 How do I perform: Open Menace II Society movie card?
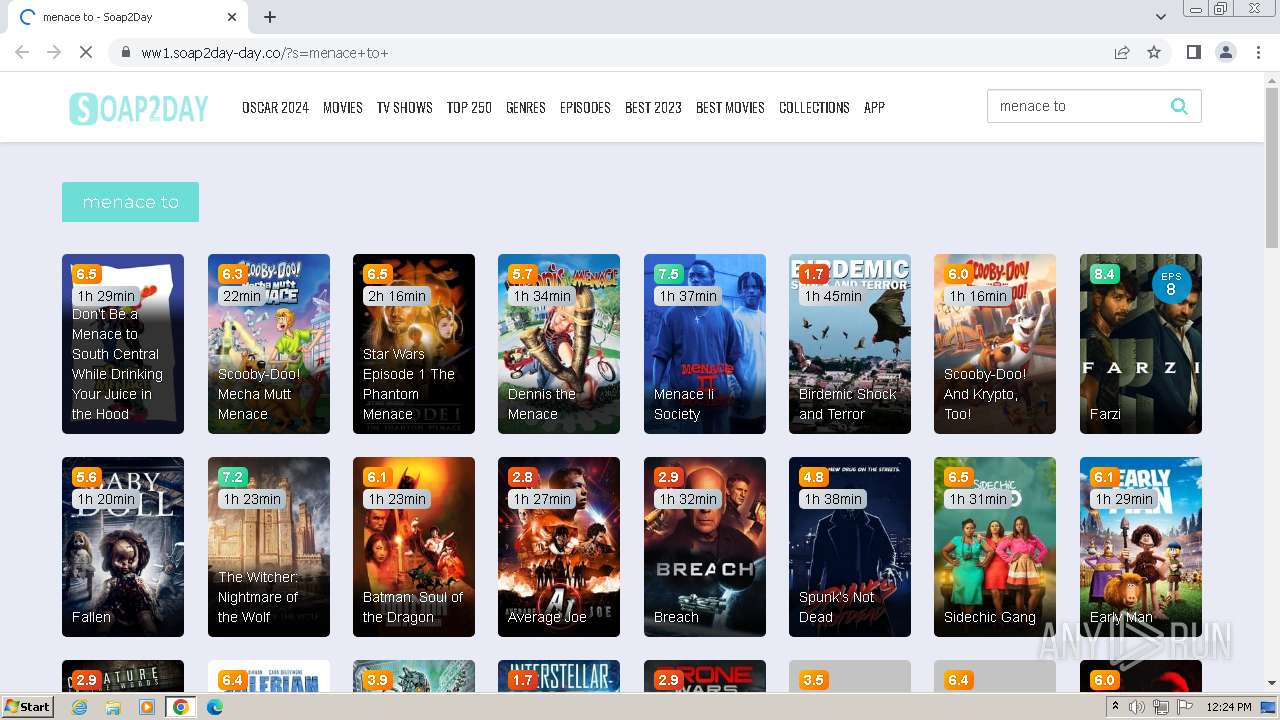tap(705, 344)
